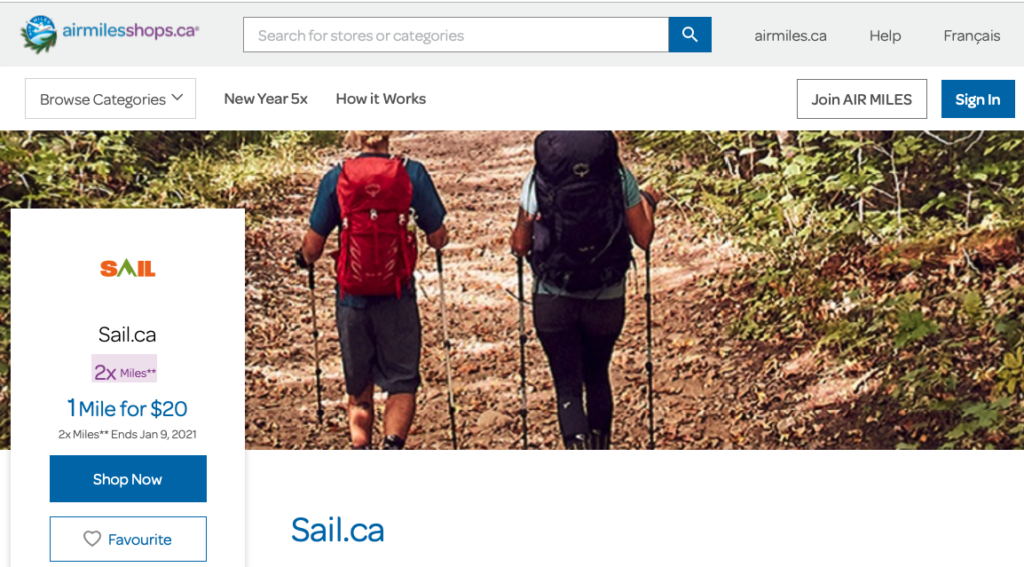Click the magnifying glass search icon
This screenshot has height=567, width=1024.
point(690,35)
